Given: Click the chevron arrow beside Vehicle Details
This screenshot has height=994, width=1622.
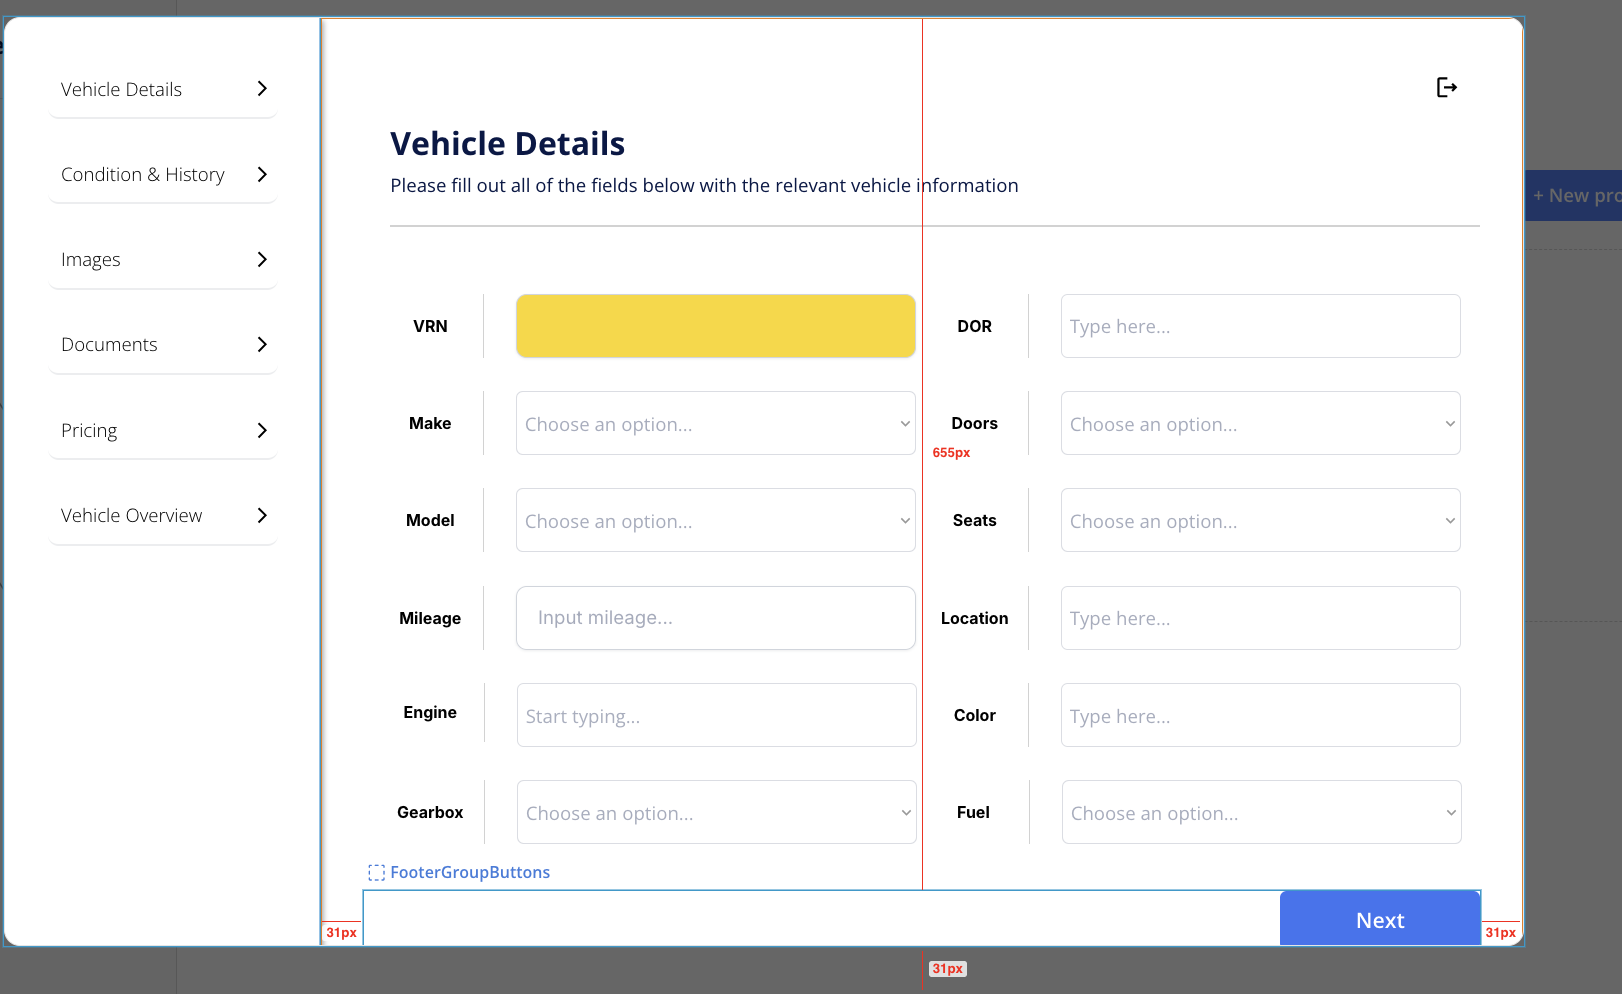Looking at the screenshot, I should 262,89.
